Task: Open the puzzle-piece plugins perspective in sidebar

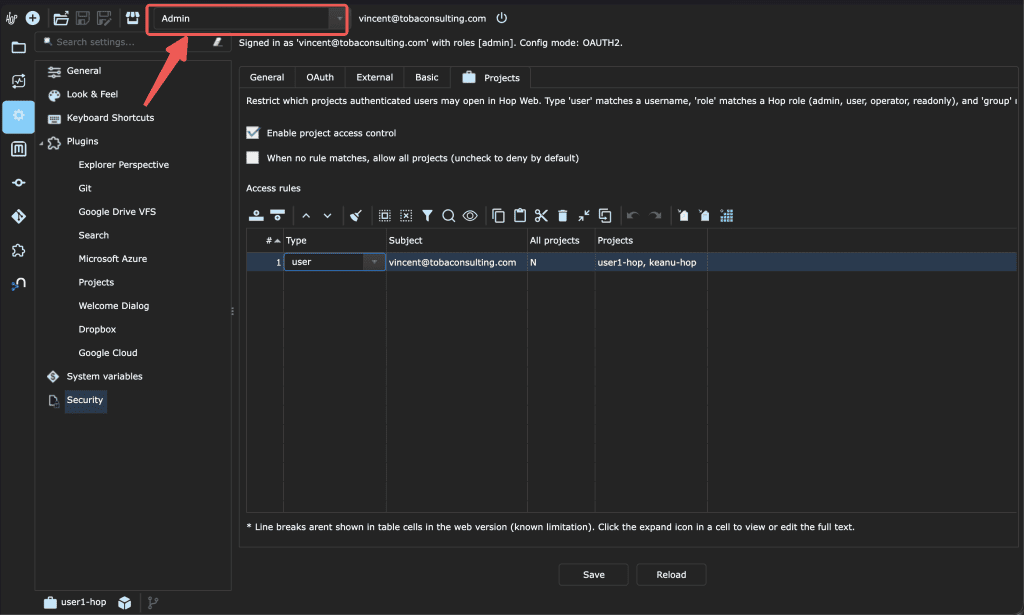Action: tap(18, 250)
